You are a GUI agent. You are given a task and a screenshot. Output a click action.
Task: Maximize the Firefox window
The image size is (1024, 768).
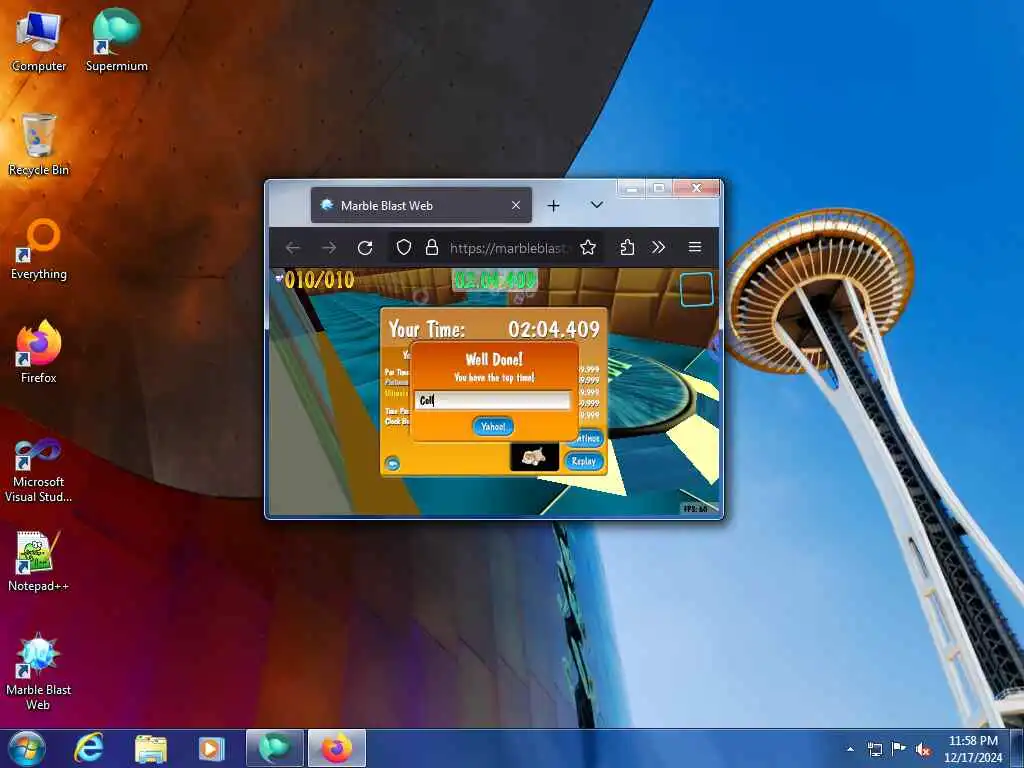pos(659,188)
